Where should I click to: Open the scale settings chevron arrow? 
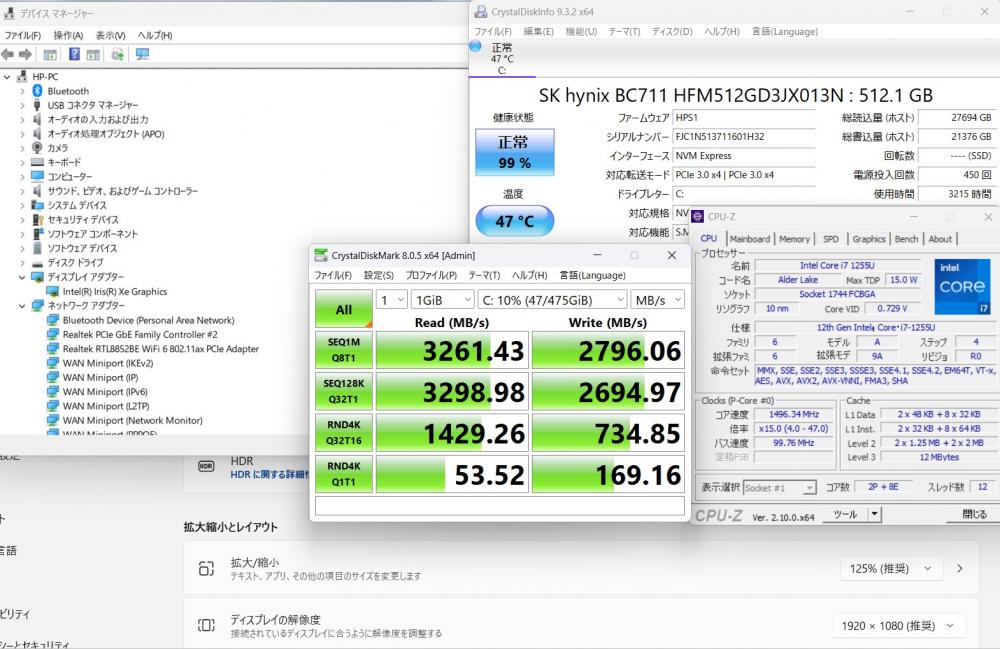(x=960, y=569)
